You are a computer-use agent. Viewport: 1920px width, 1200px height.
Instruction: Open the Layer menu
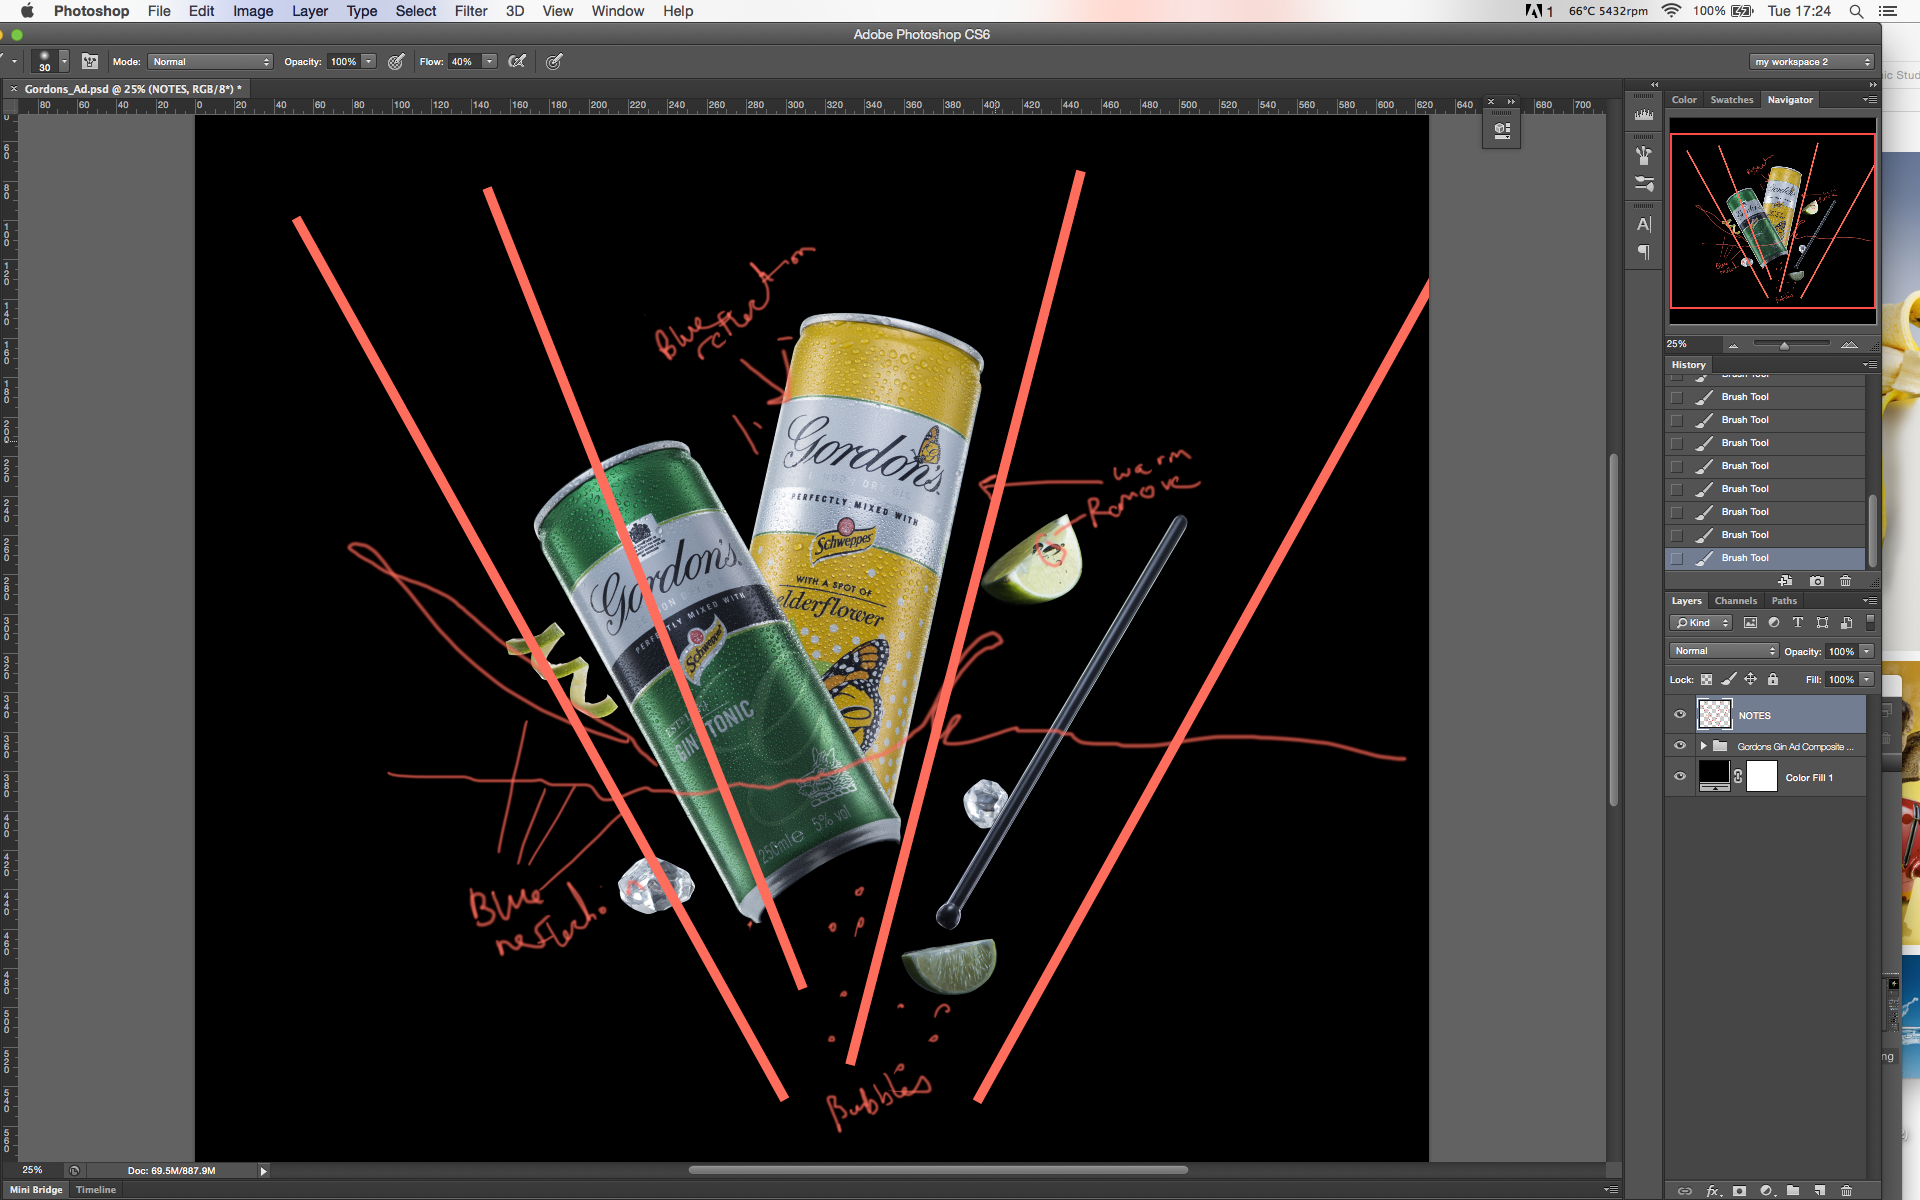tap(310, 11)
